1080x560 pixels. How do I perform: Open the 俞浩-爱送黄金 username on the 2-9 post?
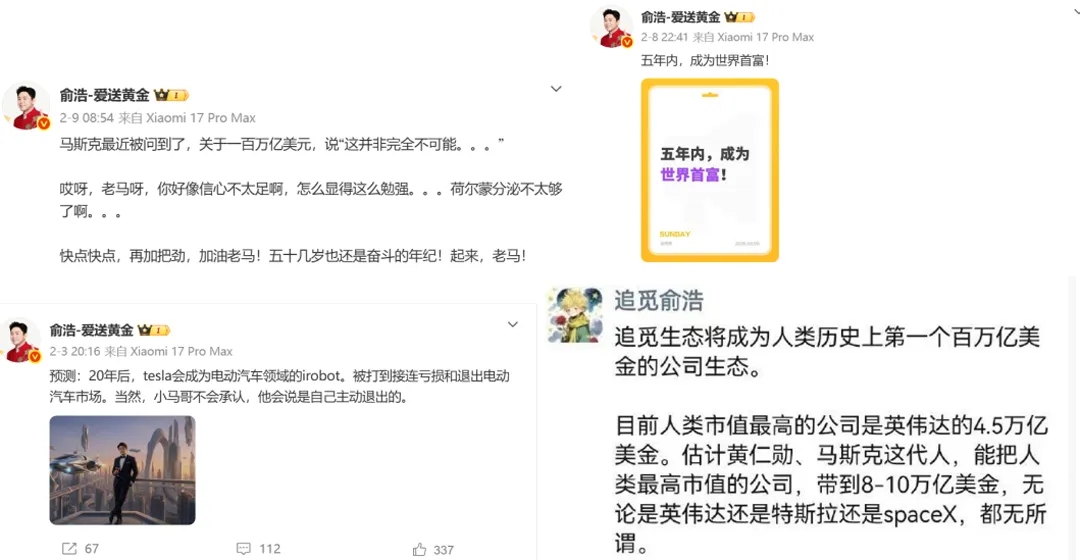104,95
